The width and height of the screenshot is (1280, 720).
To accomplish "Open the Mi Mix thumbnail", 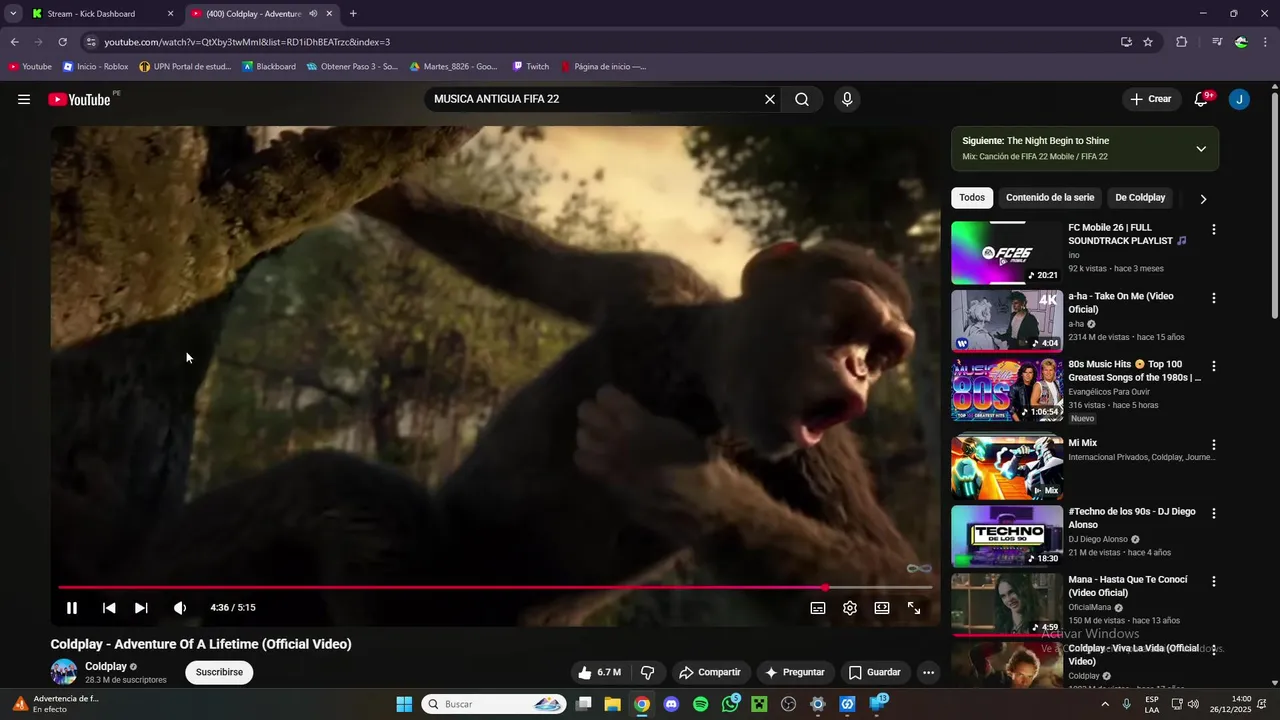I will pyautogui.click(x=1007, y=466).
